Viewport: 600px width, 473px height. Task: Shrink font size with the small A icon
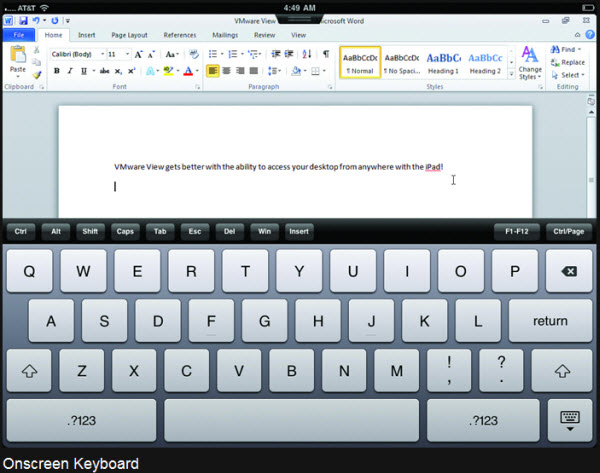pyautogui.click(x=151, y=55)
